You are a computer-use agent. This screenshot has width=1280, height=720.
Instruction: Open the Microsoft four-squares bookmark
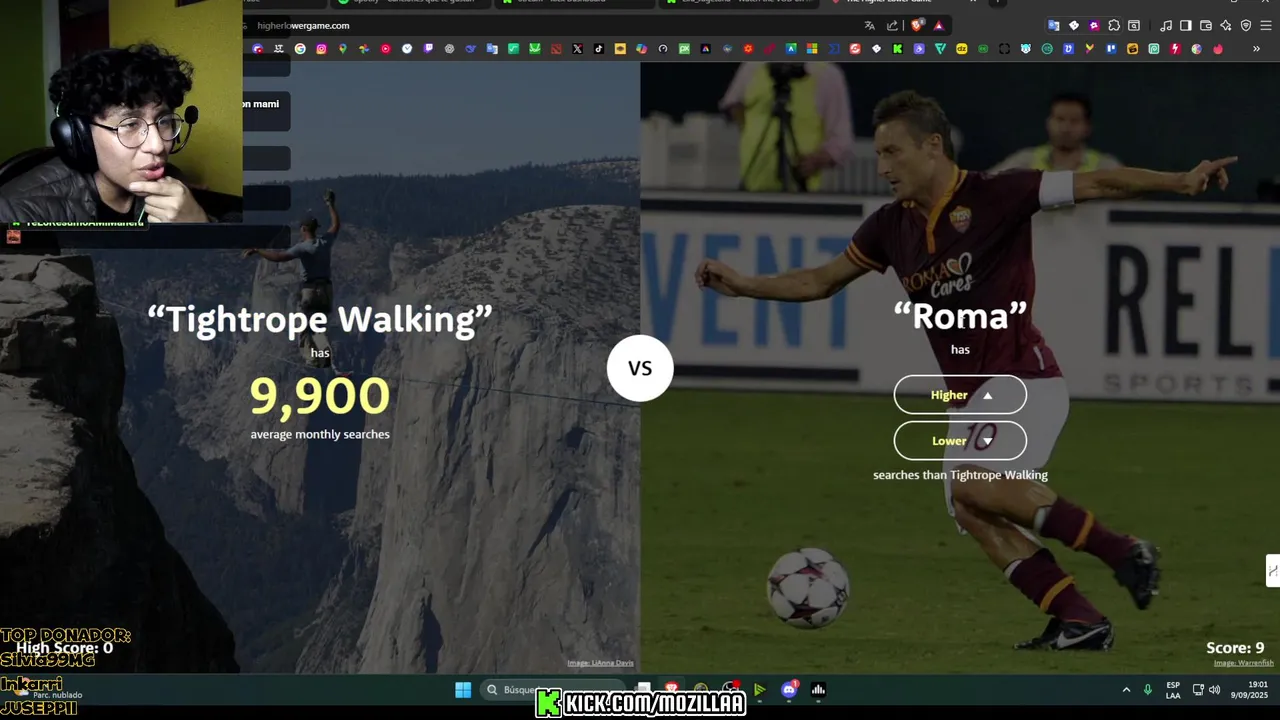[x=812, y=49]
